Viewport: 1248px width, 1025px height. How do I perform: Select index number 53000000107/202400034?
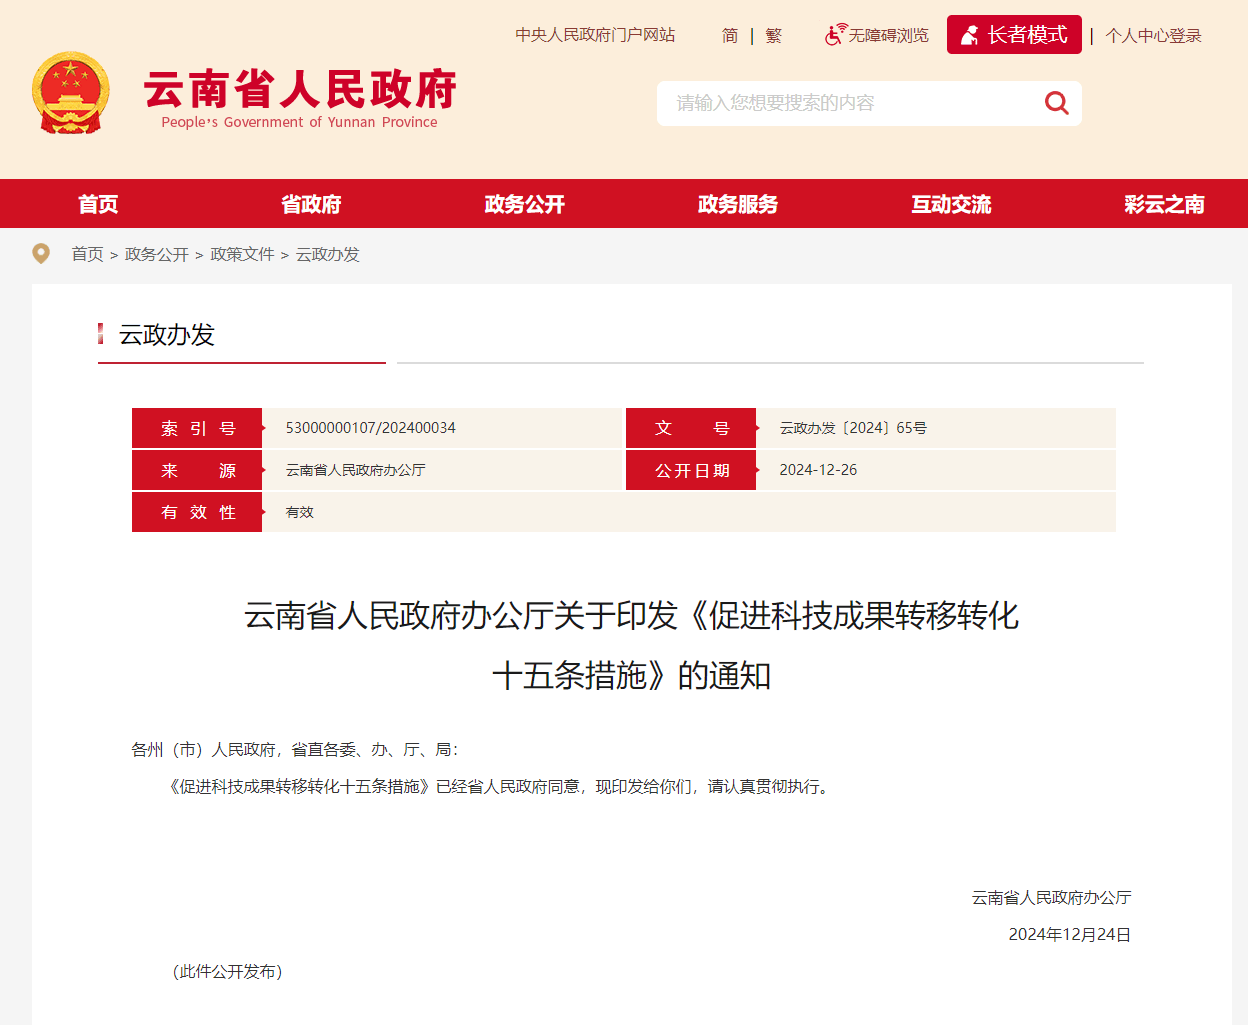(x=371, y=428)
